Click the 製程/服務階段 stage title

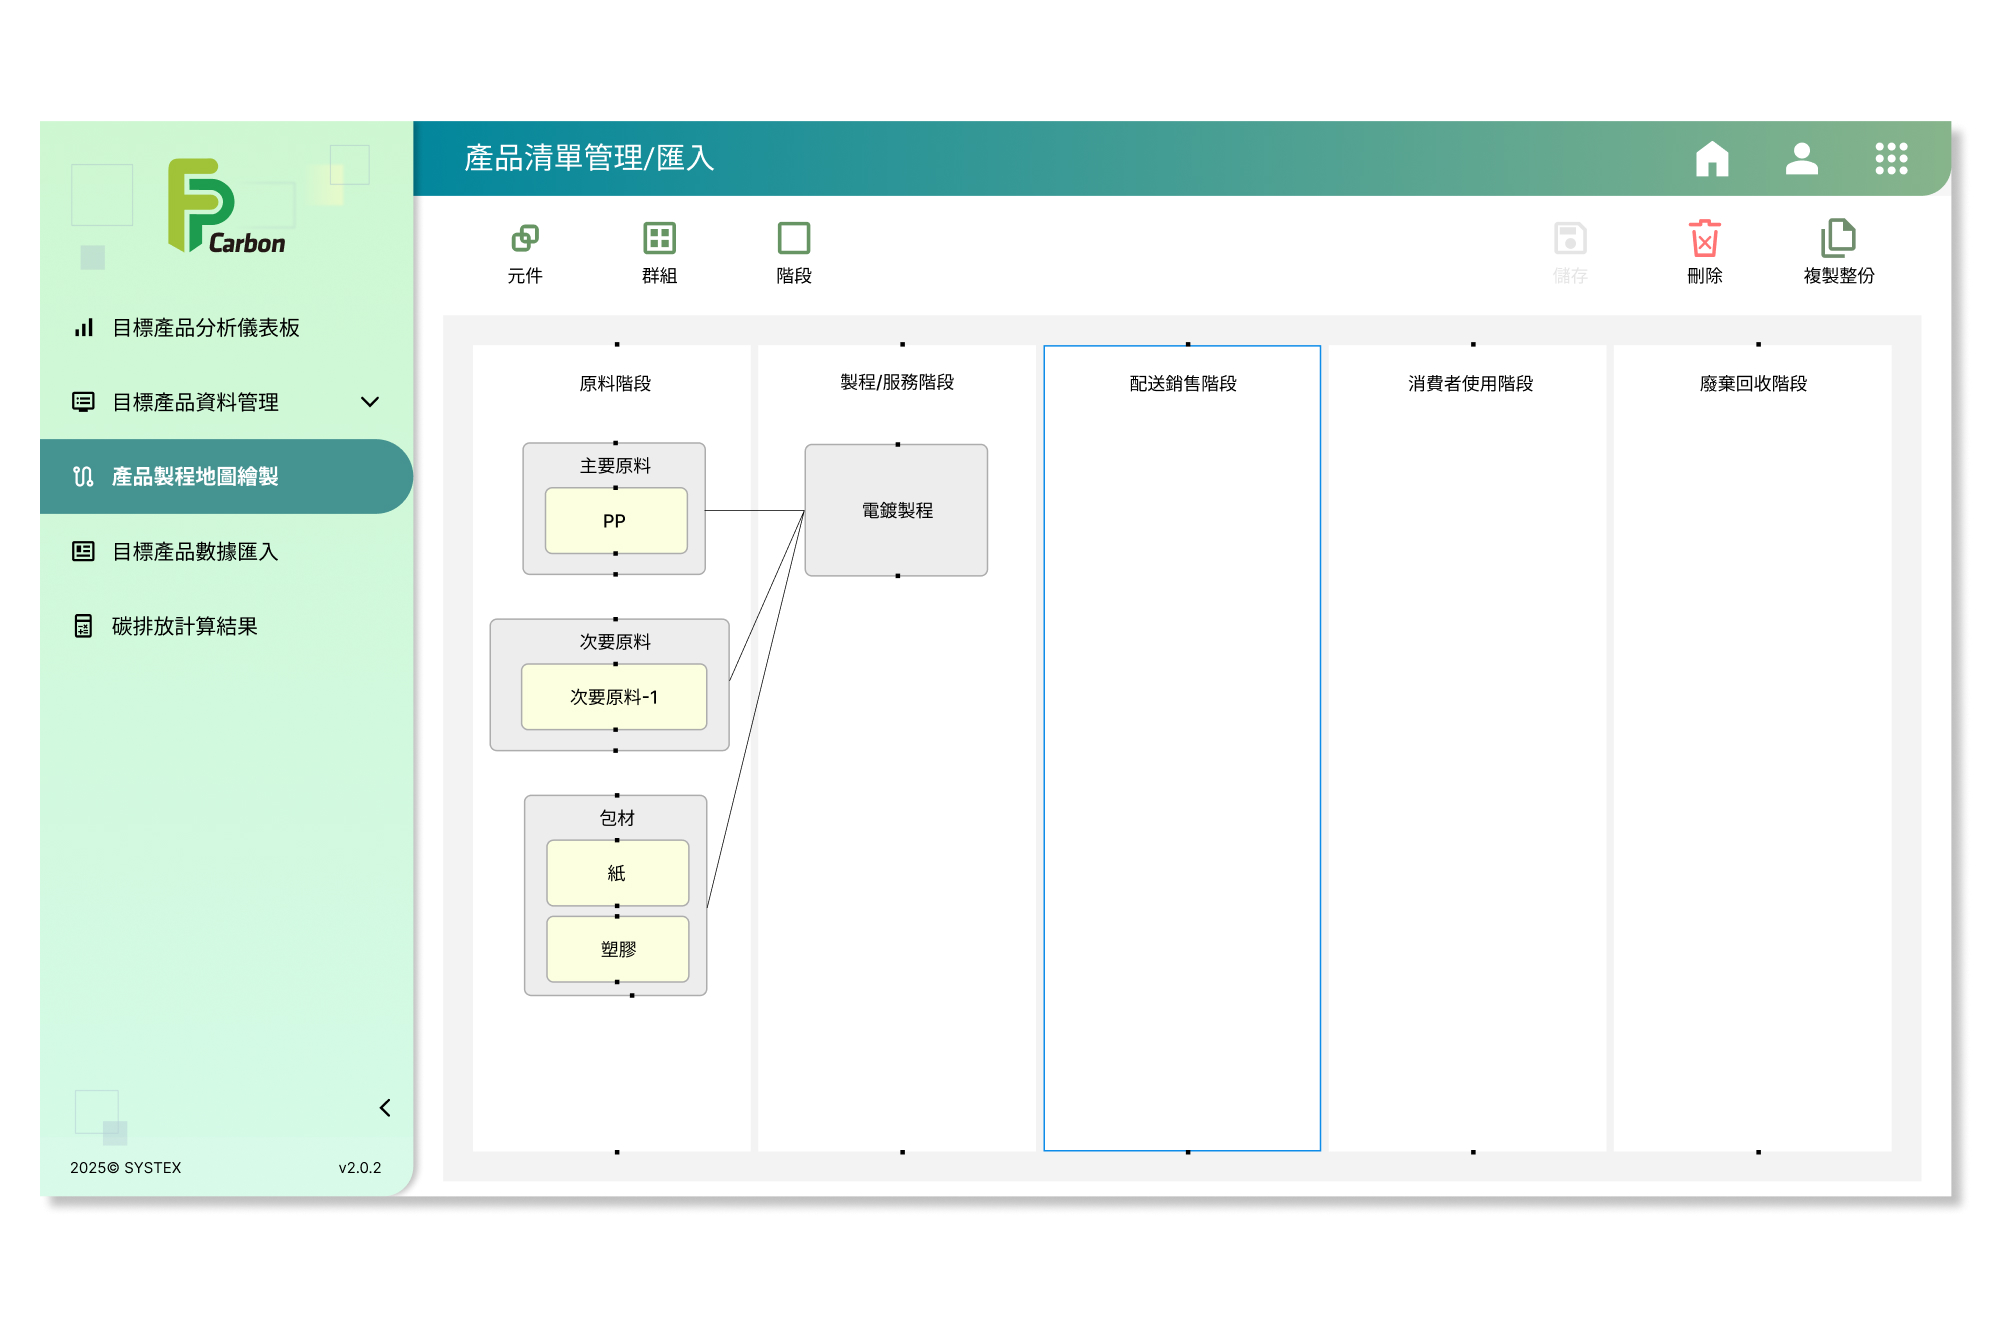(x=897, y=382)
